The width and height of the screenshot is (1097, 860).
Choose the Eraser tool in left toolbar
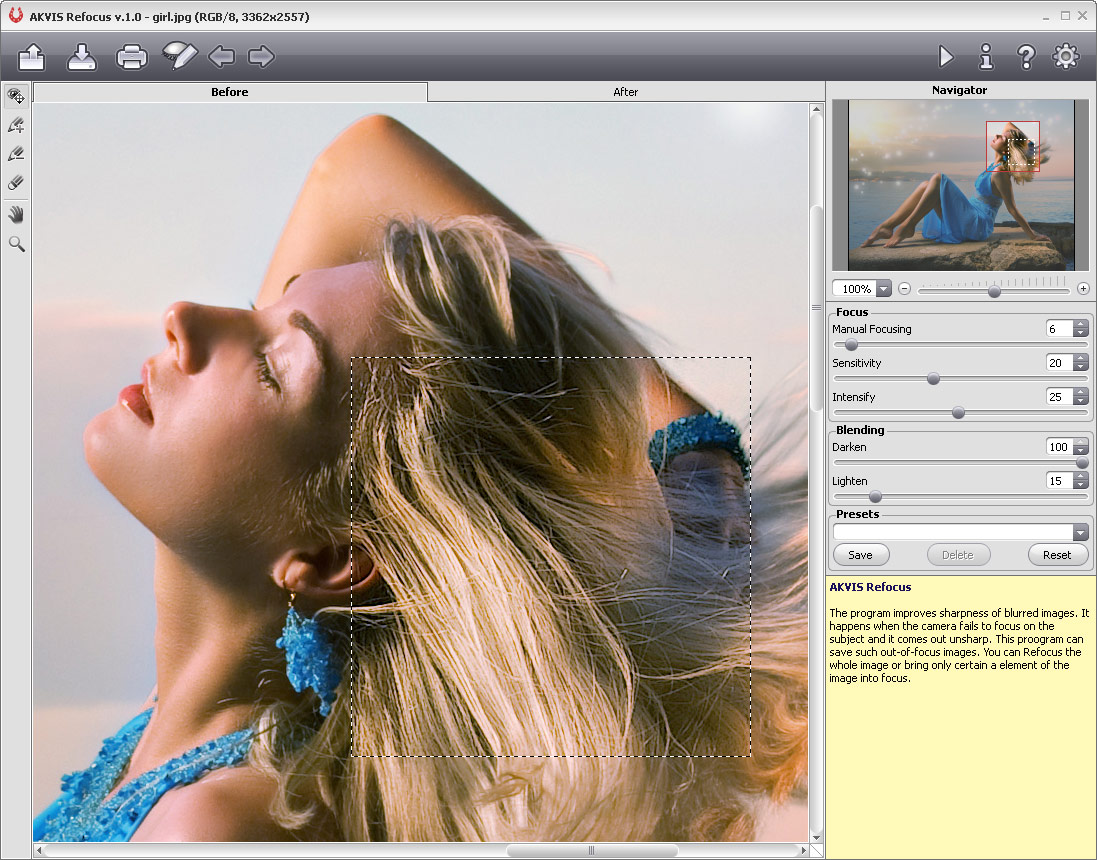[x=16, y=184]
